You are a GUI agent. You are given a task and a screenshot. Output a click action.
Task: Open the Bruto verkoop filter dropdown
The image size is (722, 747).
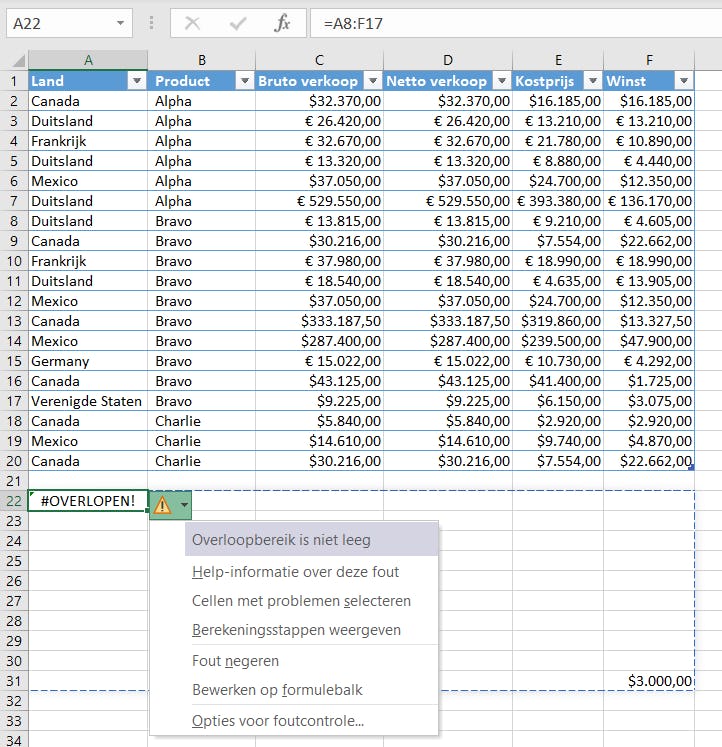pyautogui.click(x=372, y=81)
